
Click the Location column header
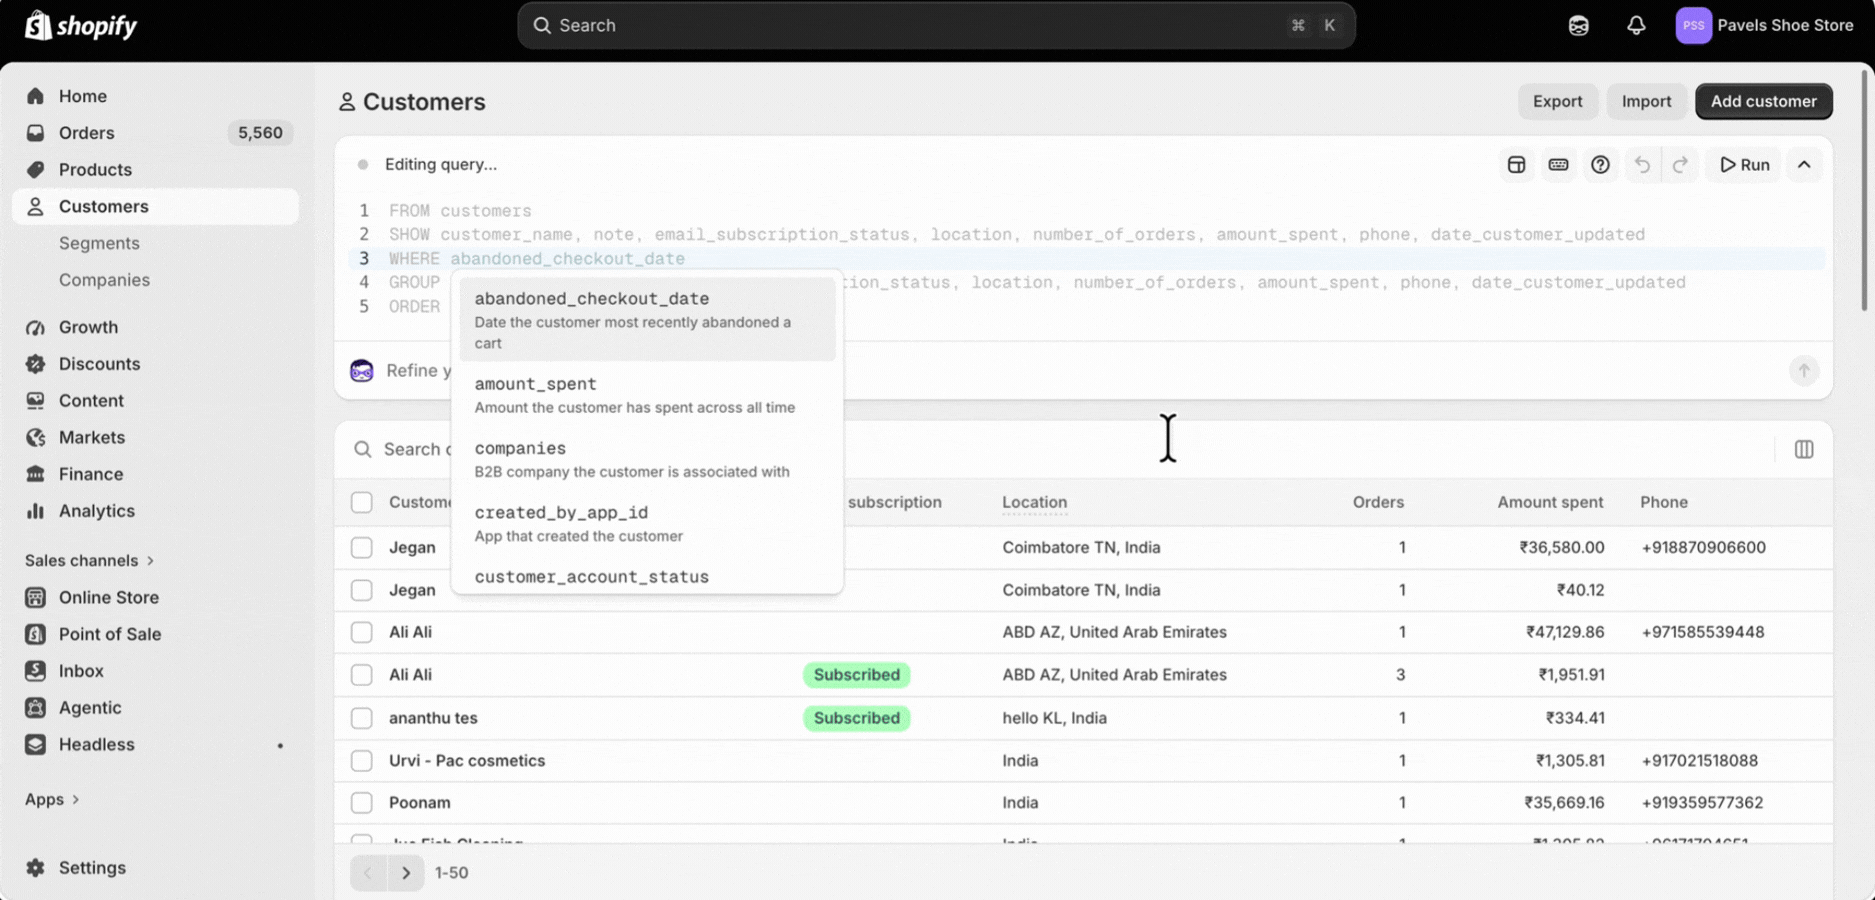coord(1035,502)
